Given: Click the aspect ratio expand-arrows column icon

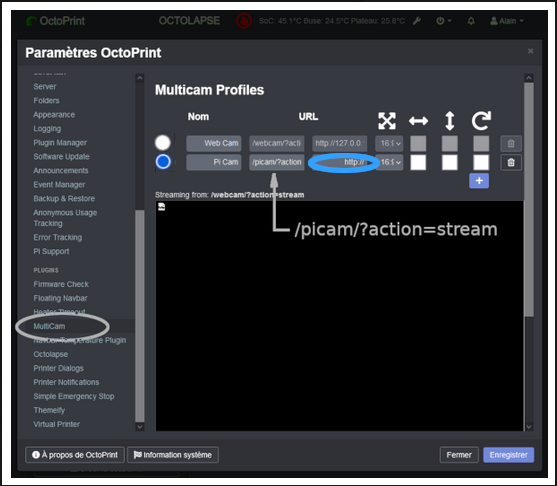Looking at the screenshot, I should pyautogui.click(x=387, y=121).
